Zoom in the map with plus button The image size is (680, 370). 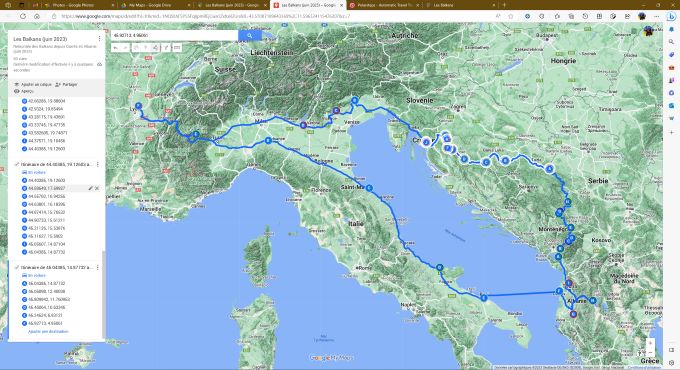coord(650,343)
